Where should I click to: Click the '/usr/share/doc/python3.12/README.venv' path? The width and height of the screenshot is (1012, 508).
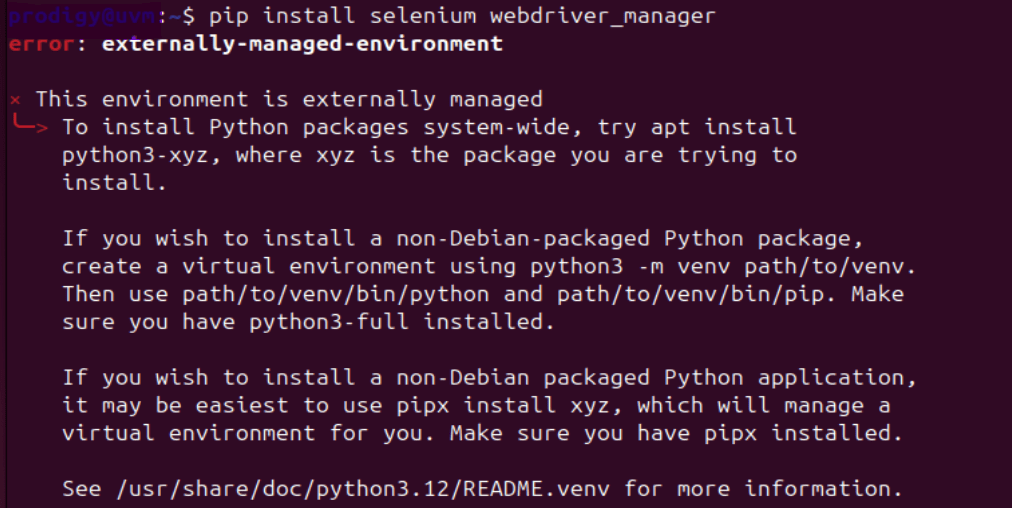[363, 489]
